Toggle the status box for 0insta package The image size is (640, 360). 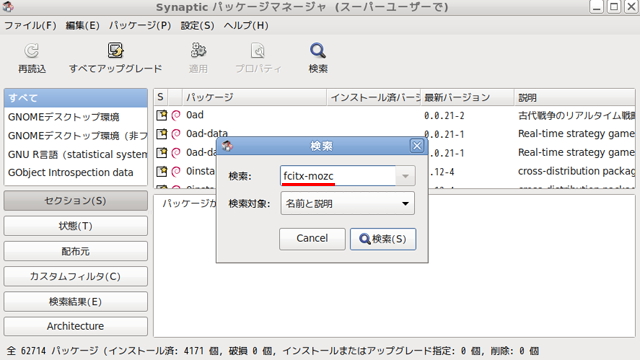(x=162, y=171)
